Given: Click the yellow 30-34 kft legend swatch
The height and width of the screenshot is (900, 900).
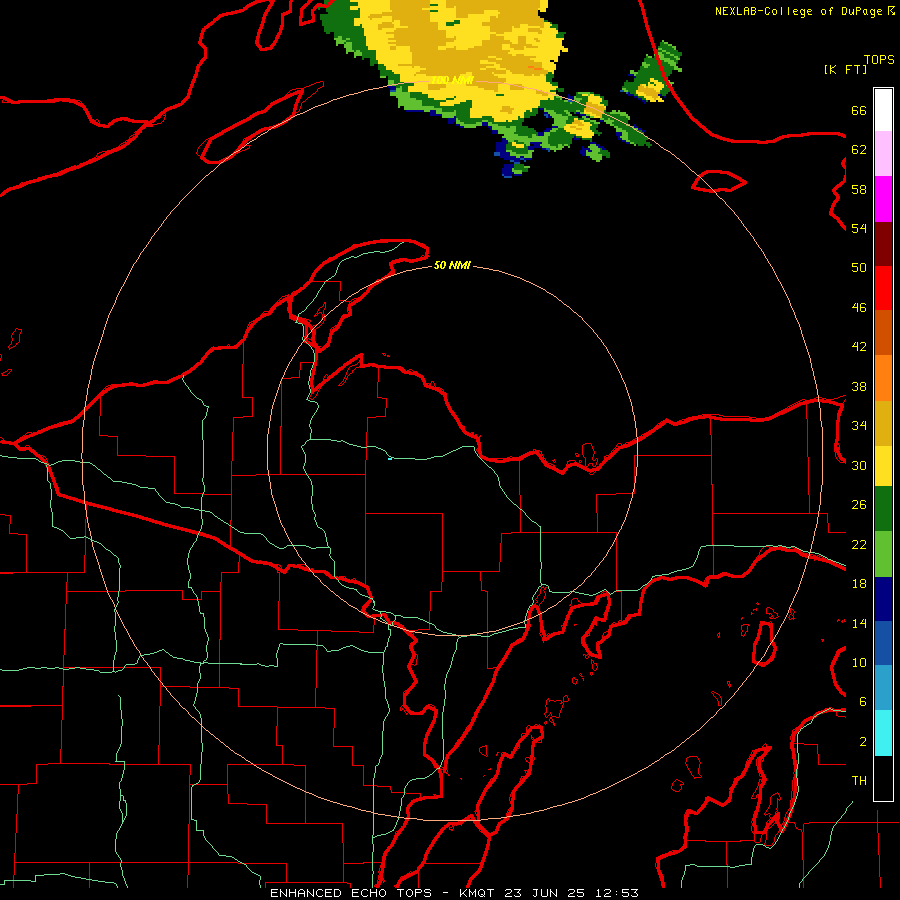Looking at the screenshot, I should point(883,466).
